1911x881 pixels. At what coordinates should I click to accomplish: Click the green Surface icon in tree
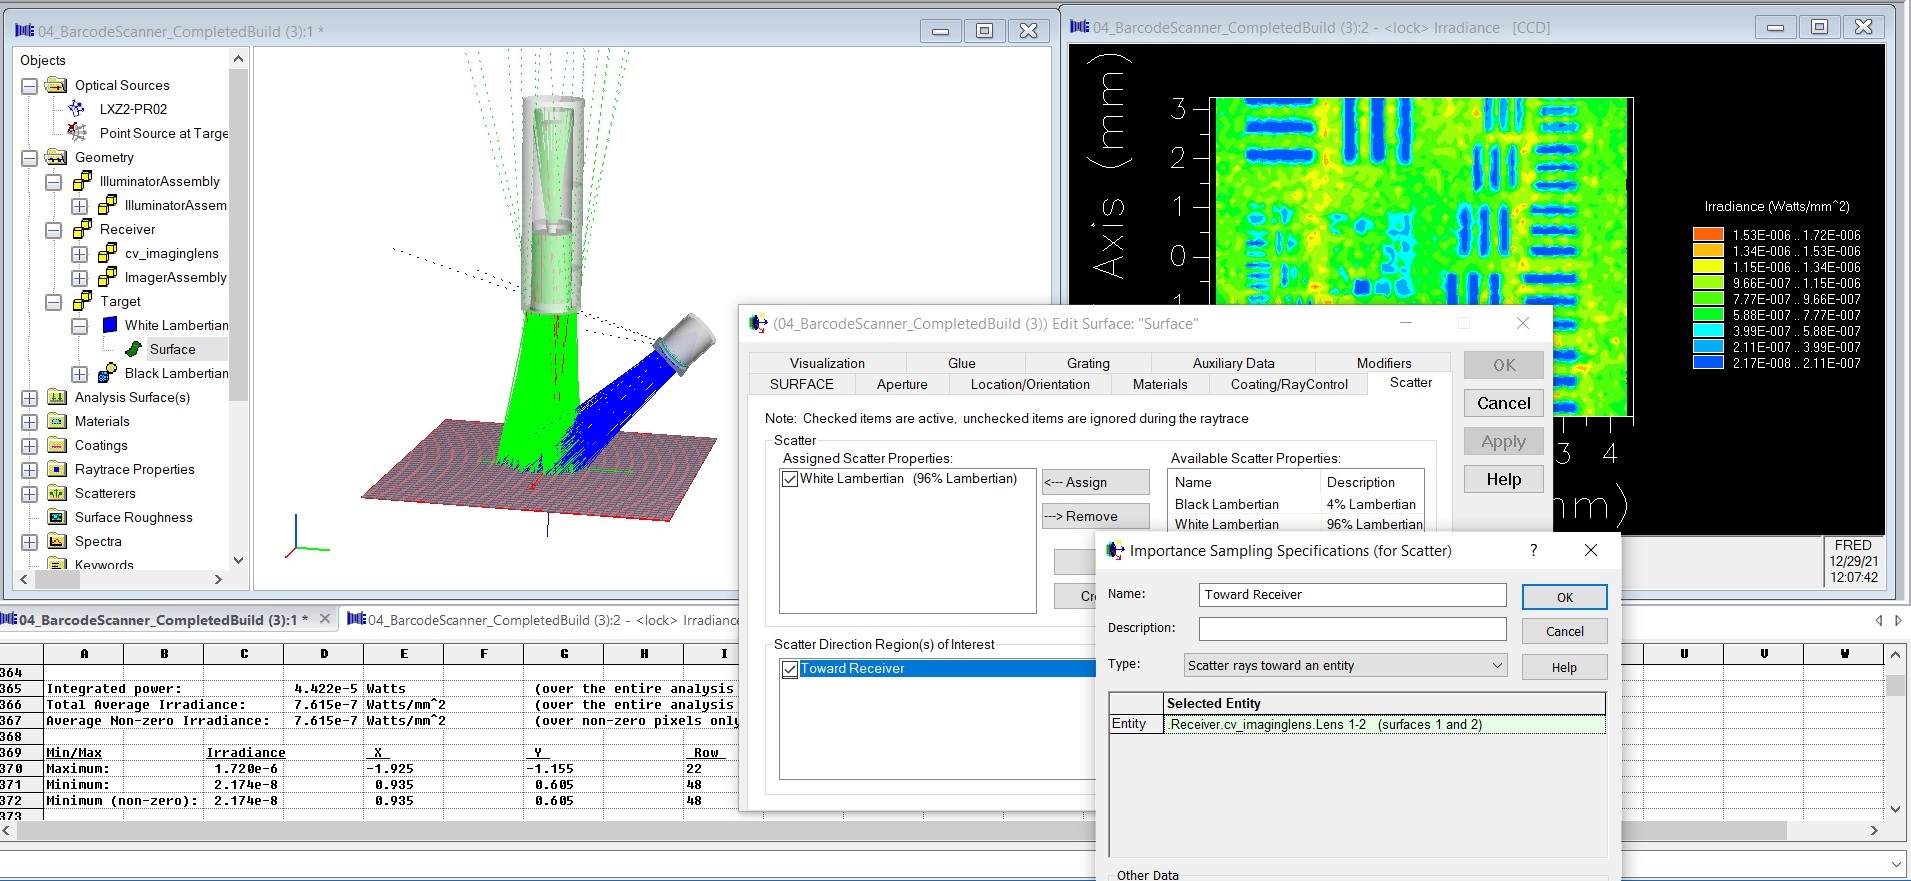(x=133, y=349)
